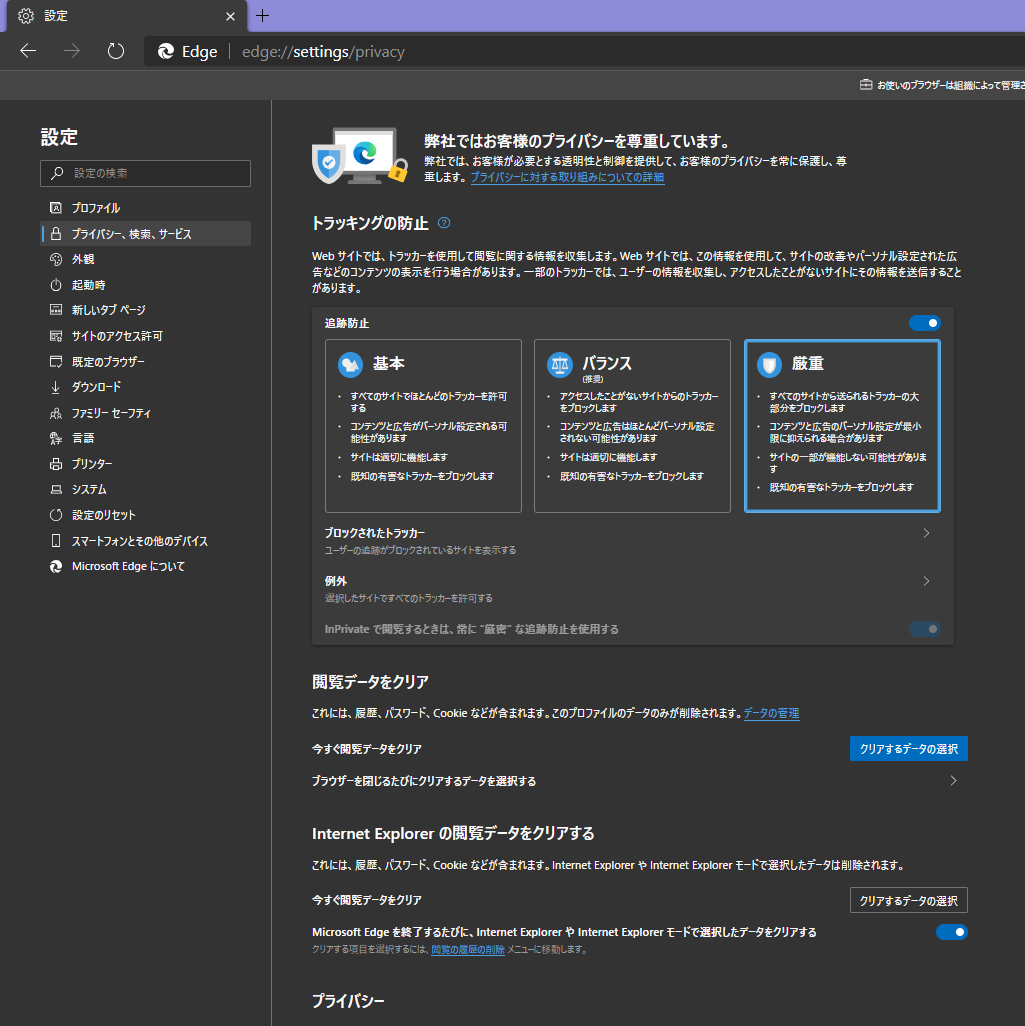Click the 設定 browser tab

127,16
